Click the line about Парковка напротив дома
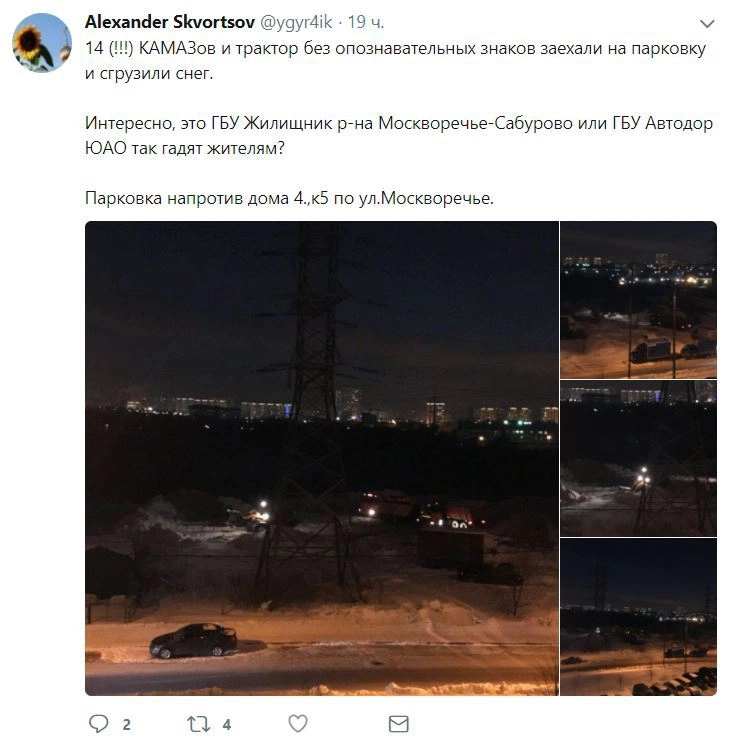 pos(289,198)
